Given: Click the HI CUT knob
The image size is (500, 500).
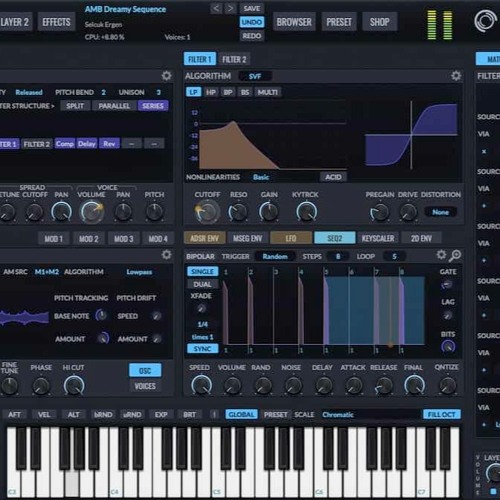Looking at the screenshot, I should pos(74,386).
